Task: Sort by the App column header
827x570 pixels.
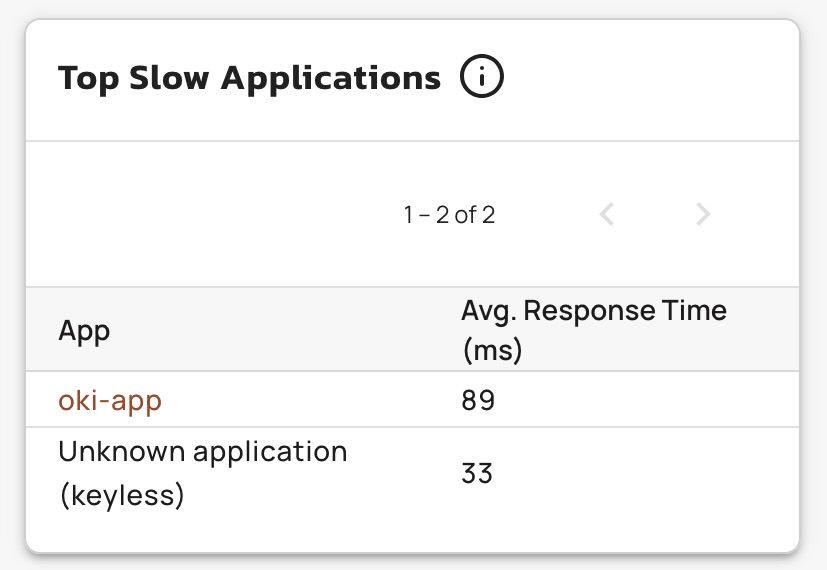Action: [84, 331]
